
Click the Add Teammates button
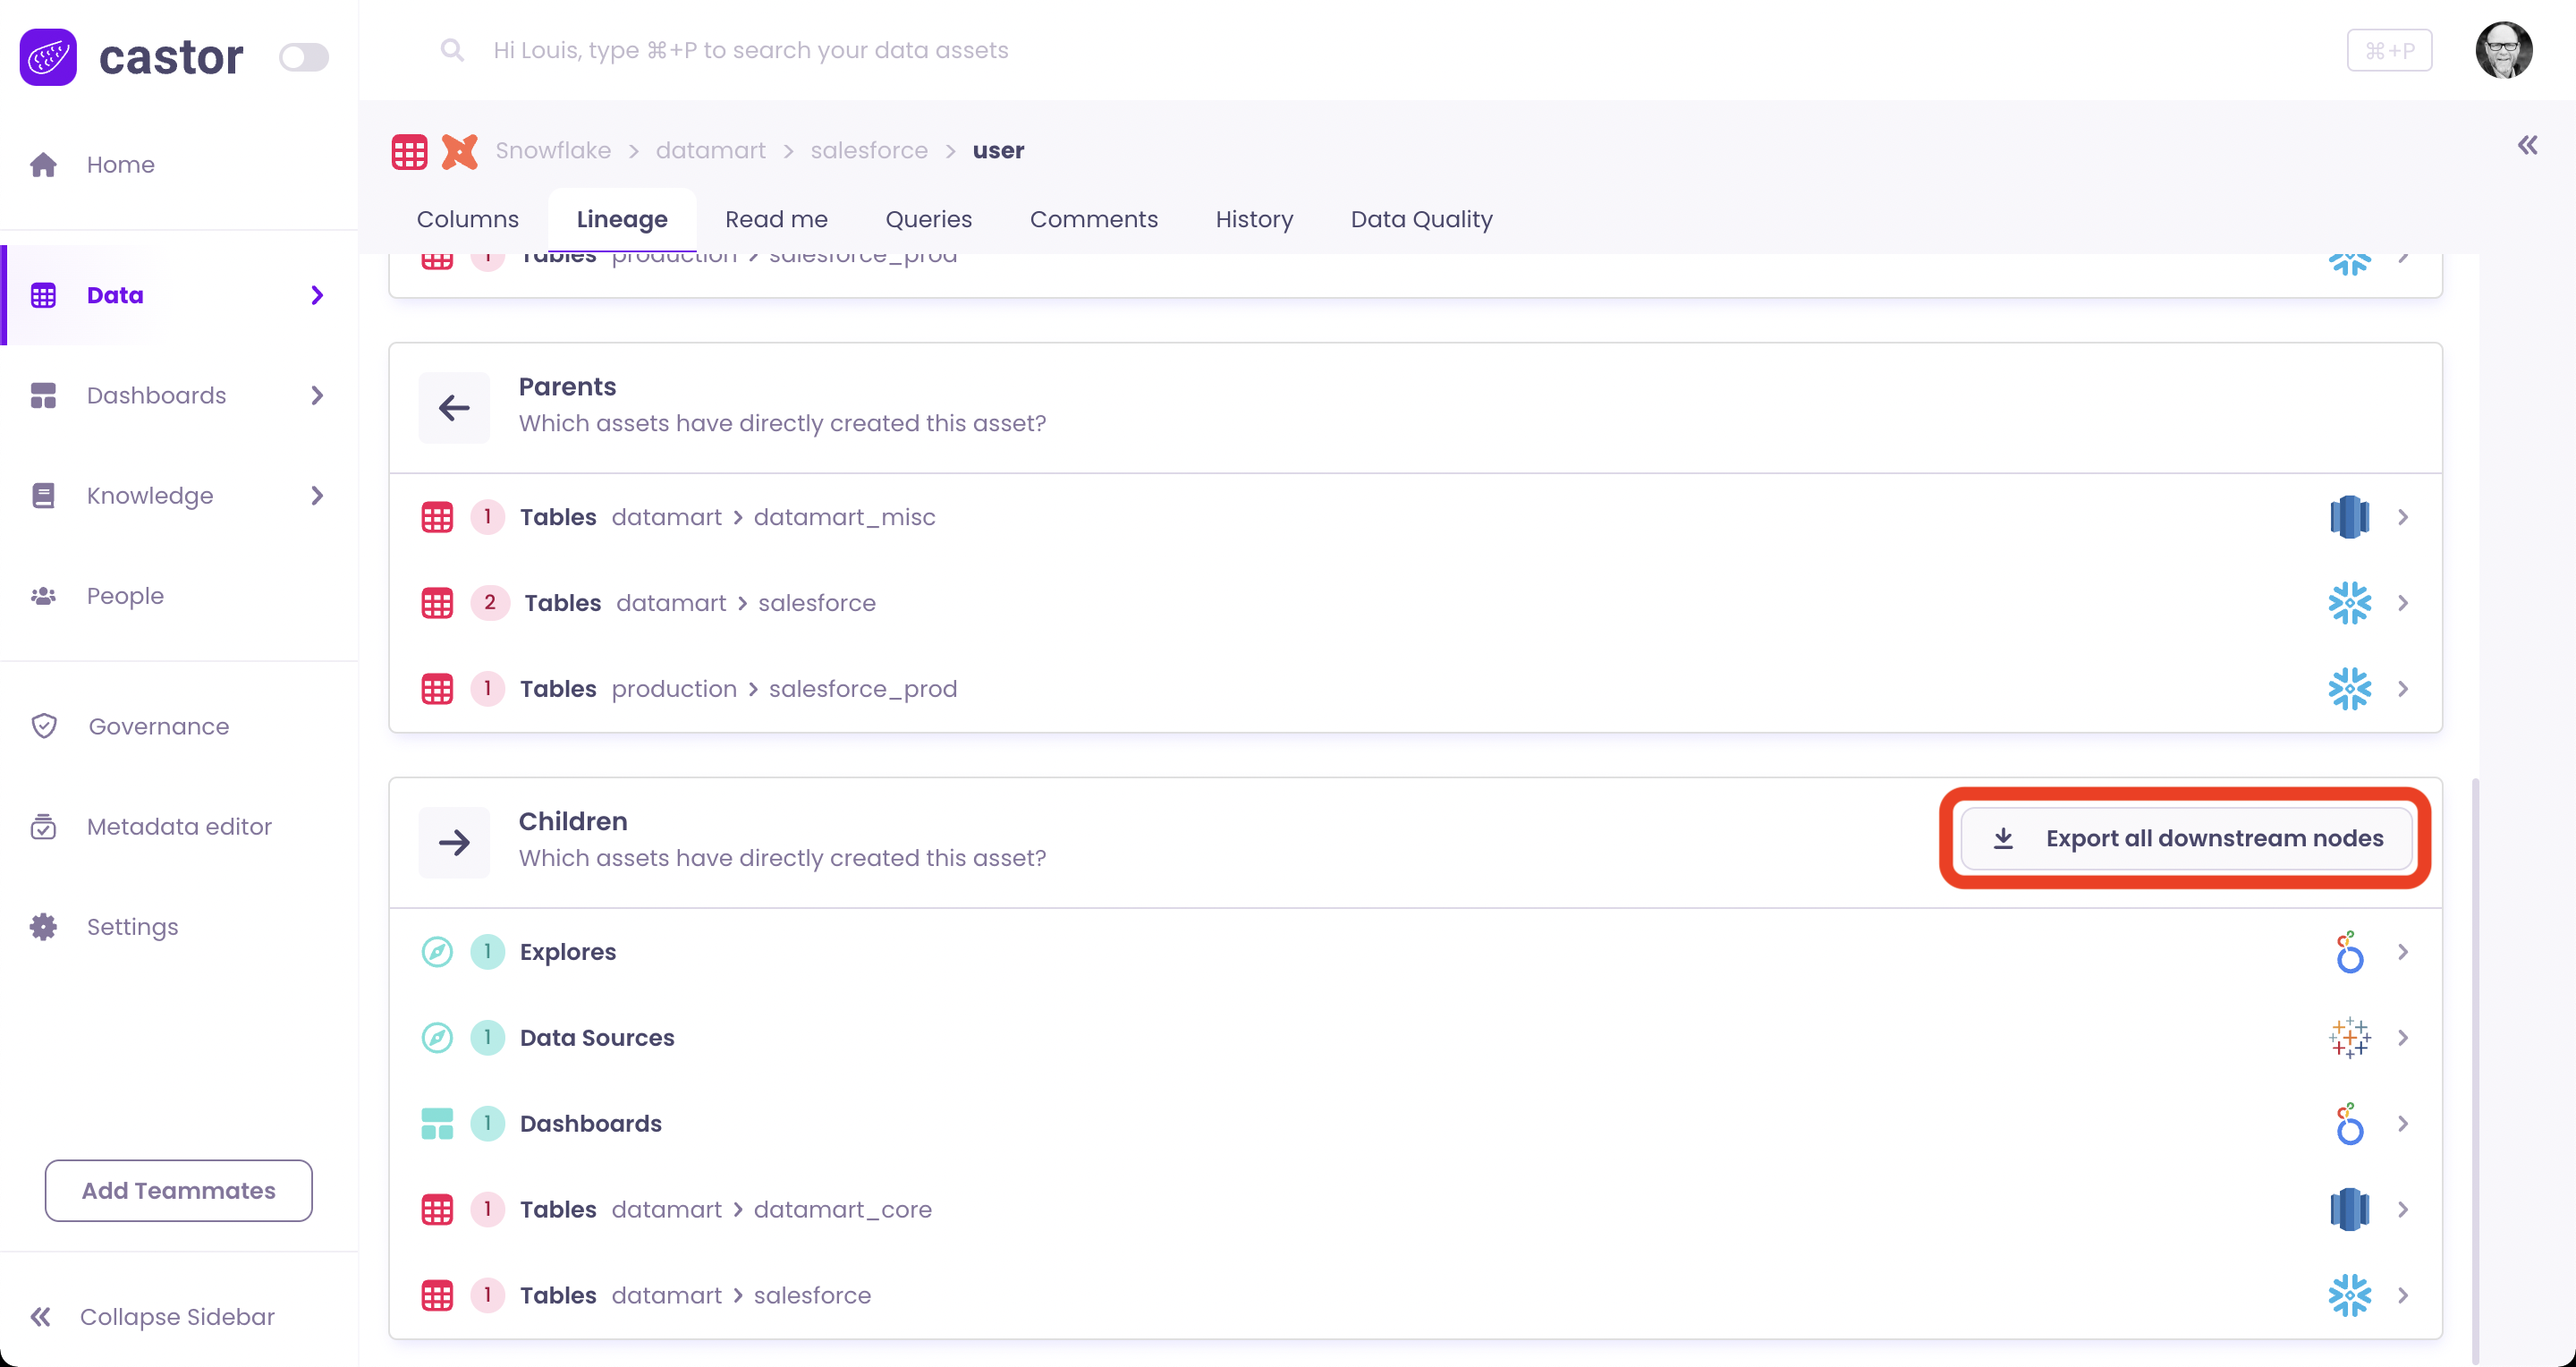pos(178,1190)
